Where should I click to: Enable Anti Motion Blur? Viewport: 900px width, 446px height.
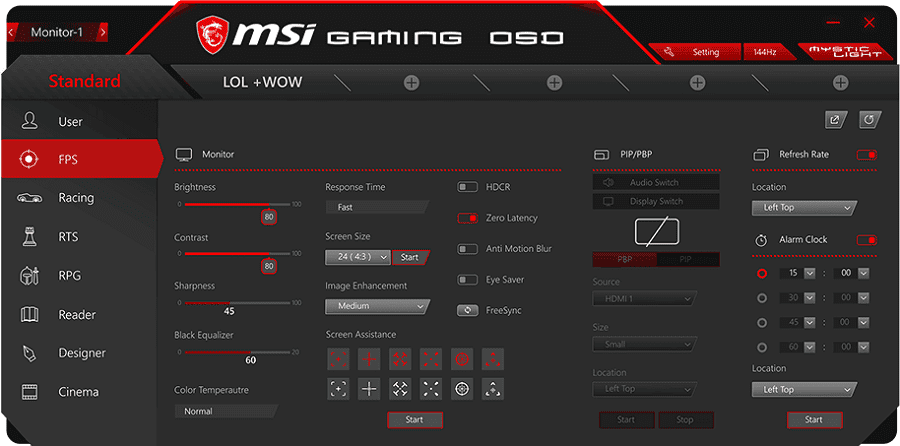coord(468,249)
